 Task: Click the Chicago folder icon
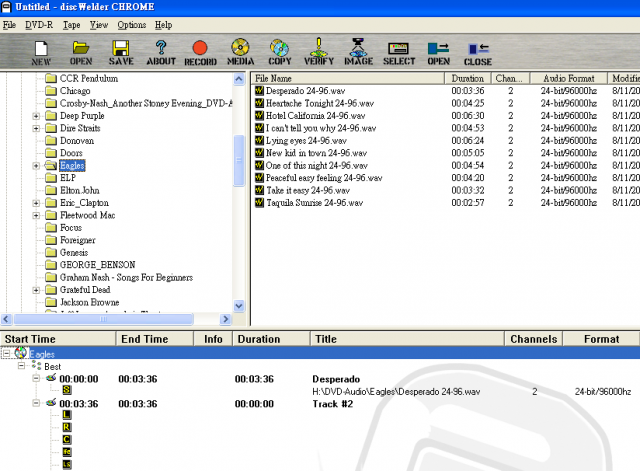click(51, 91)
